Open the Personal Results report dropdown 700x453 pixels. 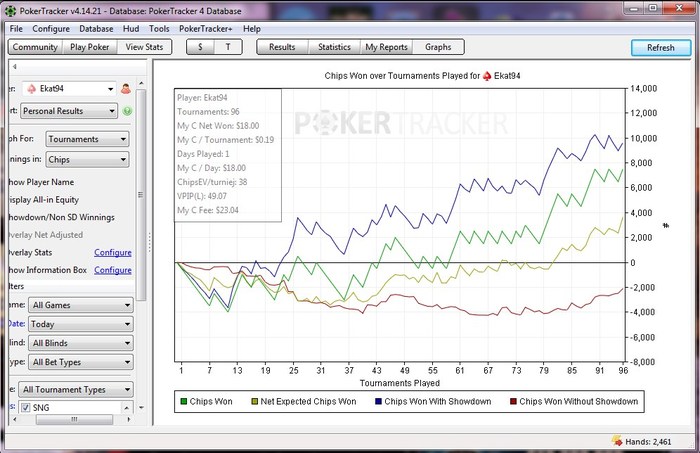69,111
